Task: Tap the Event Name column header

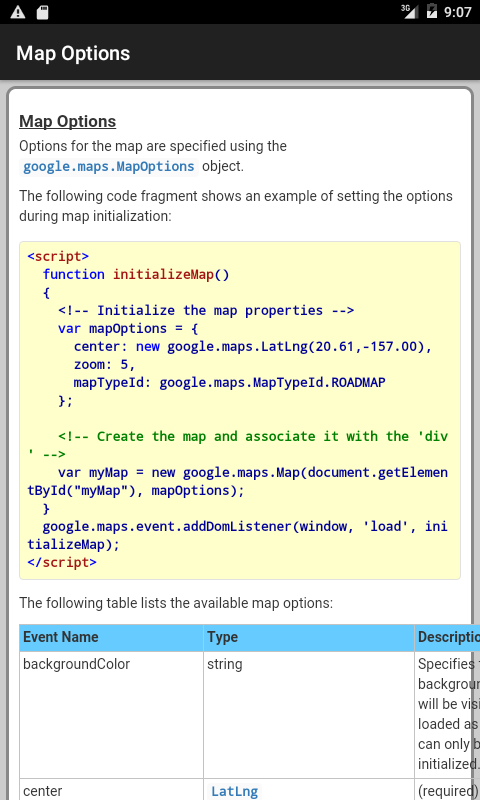Action: click(111, 637)
